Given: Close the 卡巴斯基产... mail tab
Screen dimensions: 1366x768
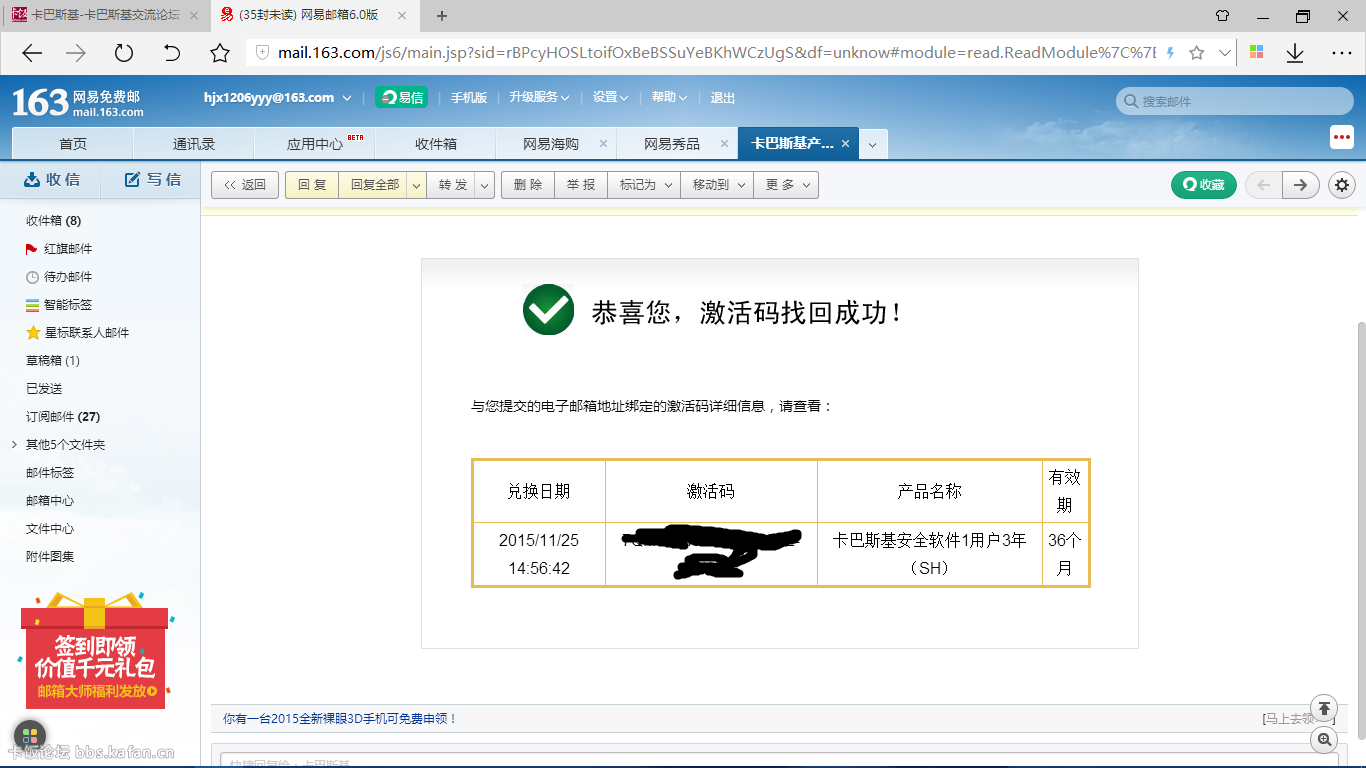Looking at the screenshot, I should tap(845, 144).
